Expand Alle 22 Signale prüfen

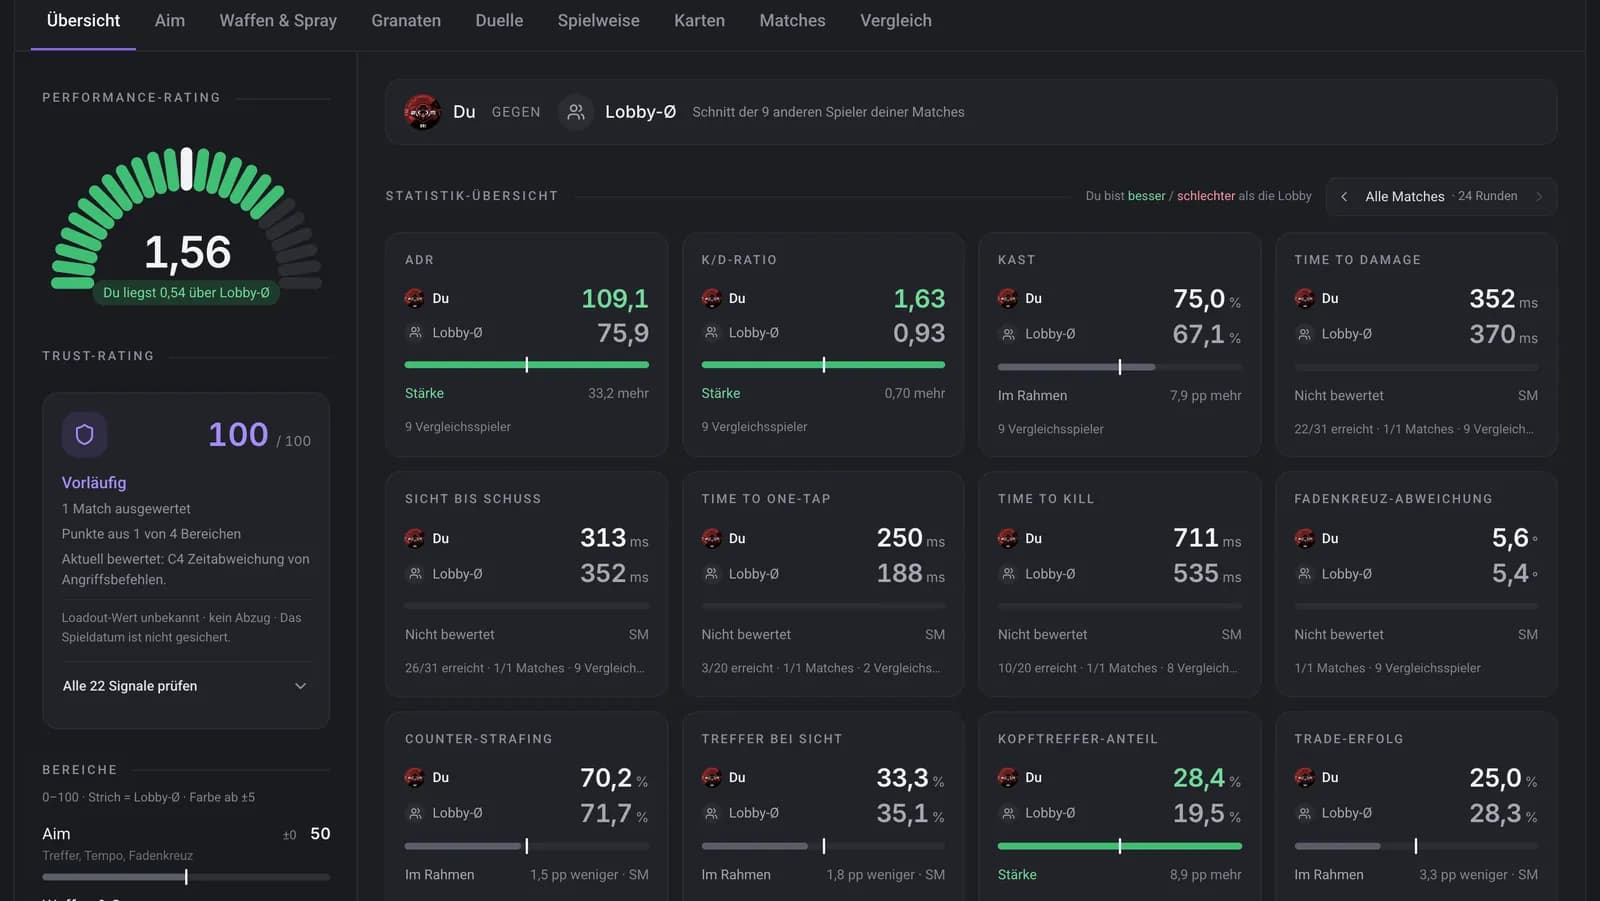(x=186, y=686)
